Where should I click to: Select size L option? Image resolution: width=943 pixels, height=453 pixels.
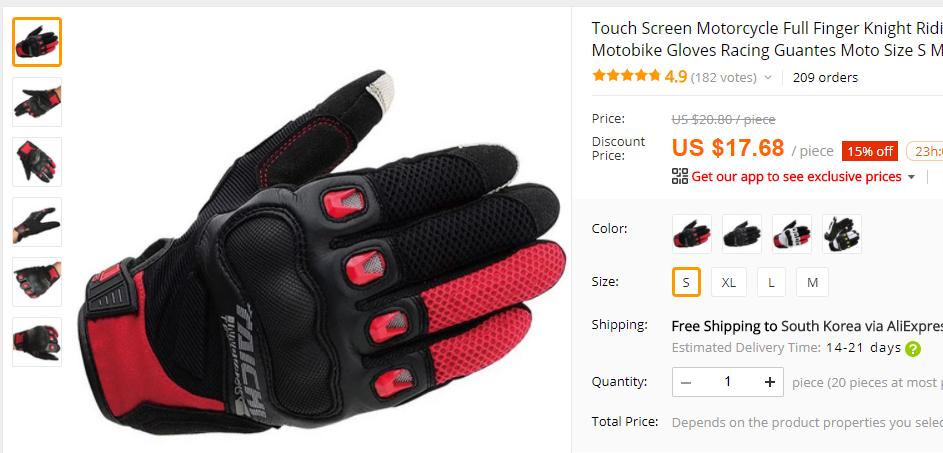(x=771, y=282)
